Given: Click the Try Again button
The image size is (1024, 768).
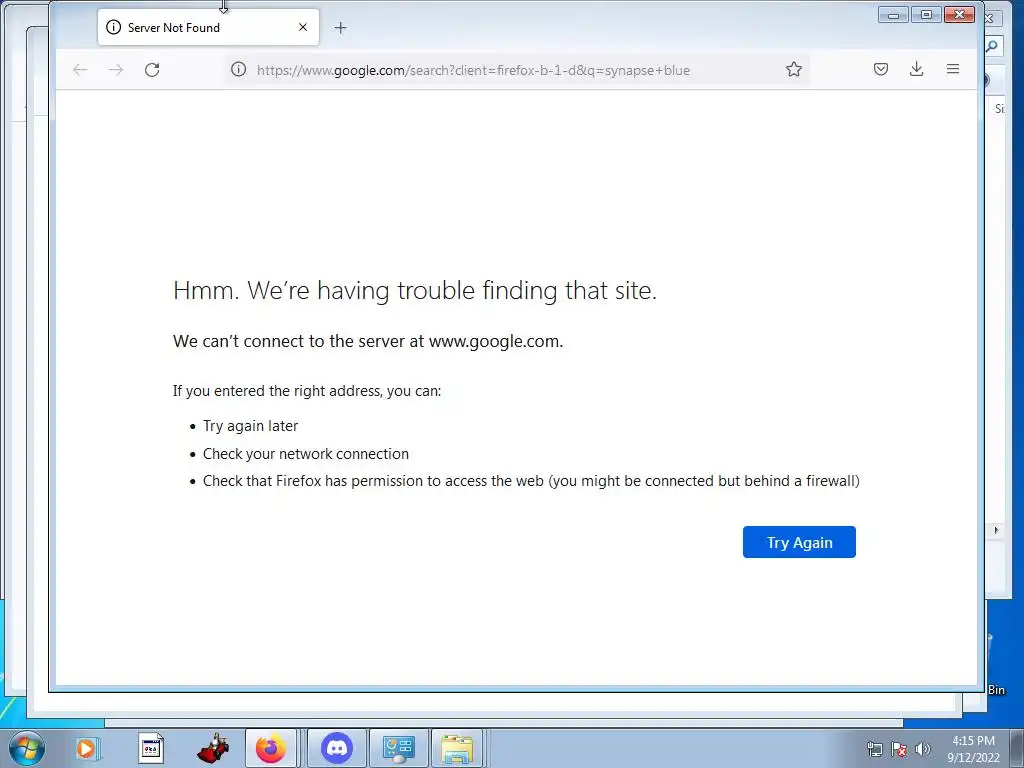Looking at the screenshot, I should coord(799,542).
